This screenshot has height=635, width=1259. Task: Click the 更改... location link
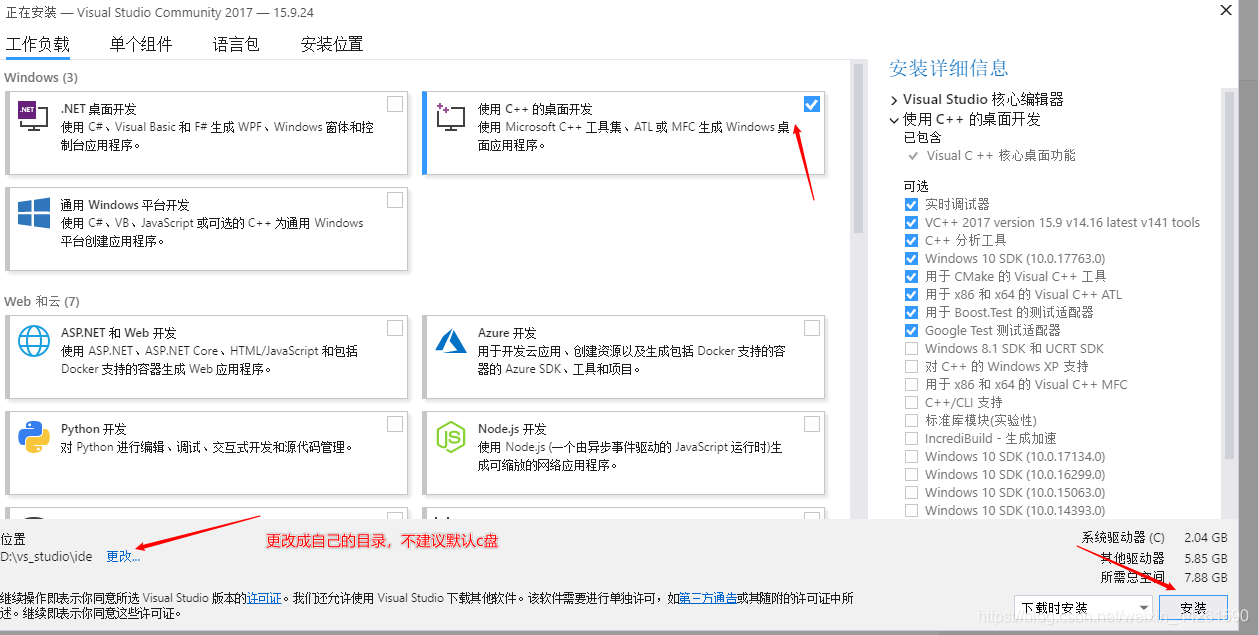(123, 556)
